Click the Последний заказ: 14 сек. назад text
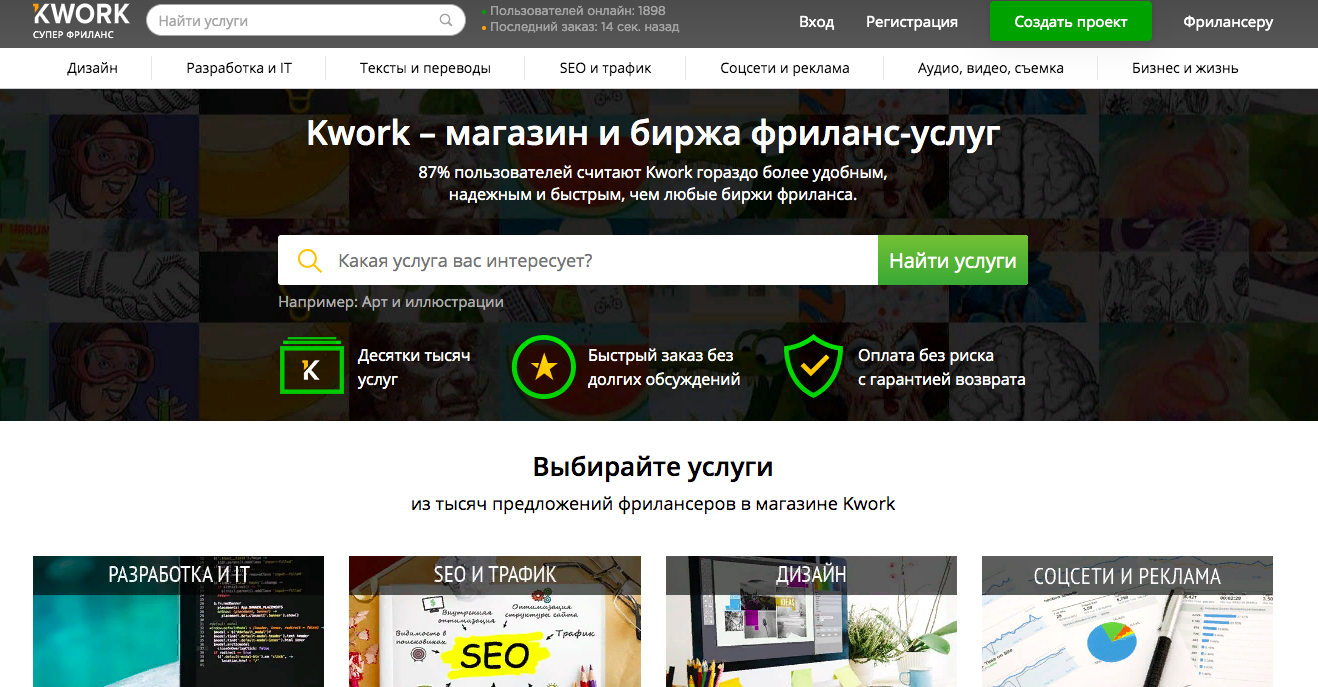The width and height of the screenshot is (1318, 687). click(x=585, y=27)
